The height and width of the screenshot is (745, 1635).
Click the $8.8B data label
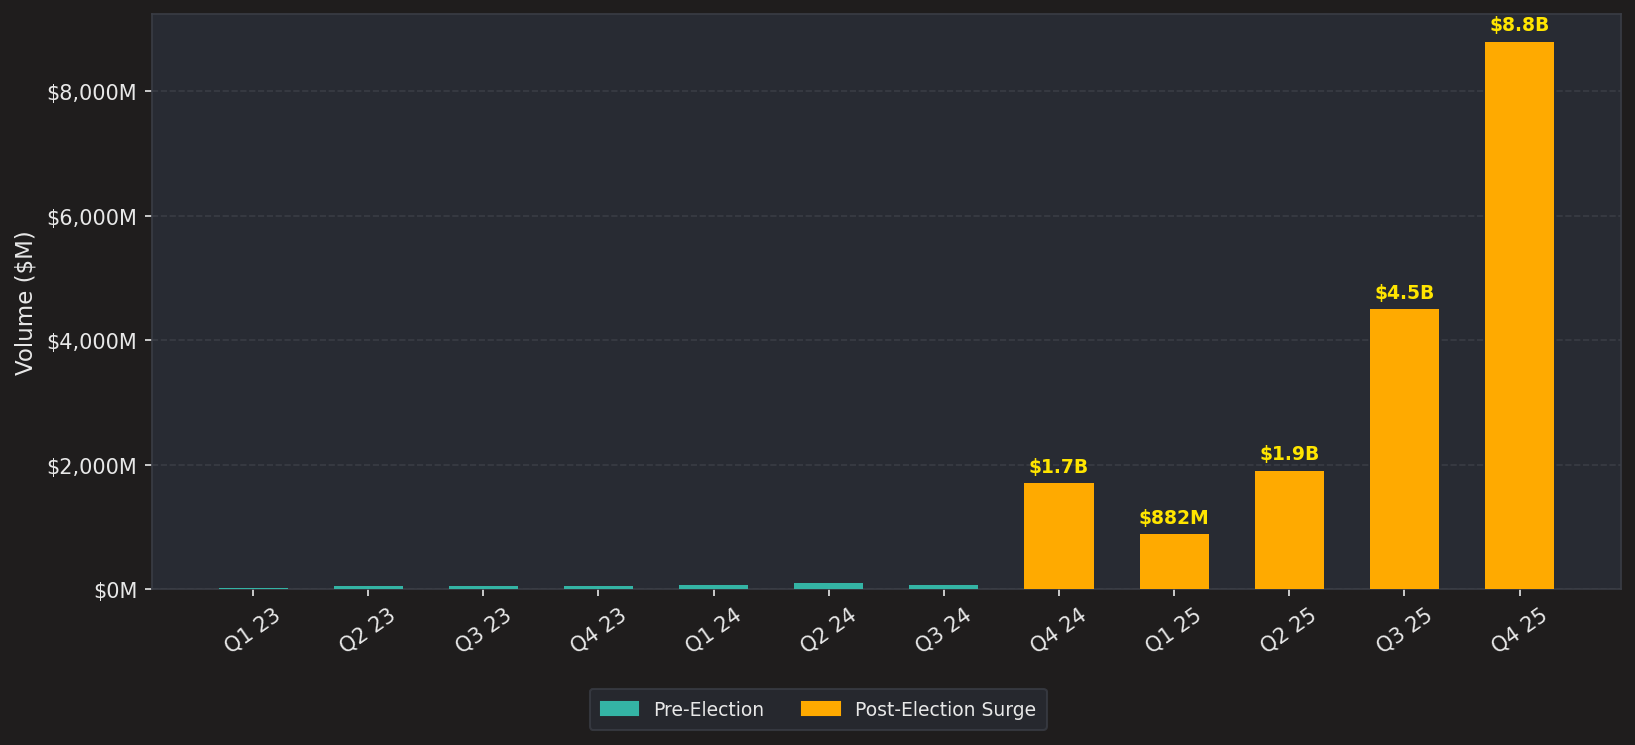pyautogui.click(x=1519, y=25)
